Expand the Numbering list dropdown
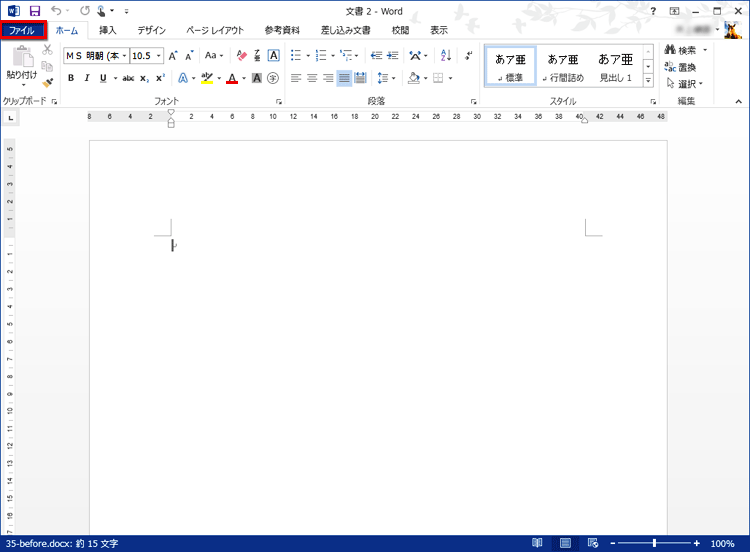Image resolution: width=750 pixels, height=552 pixels. (333, 56)
